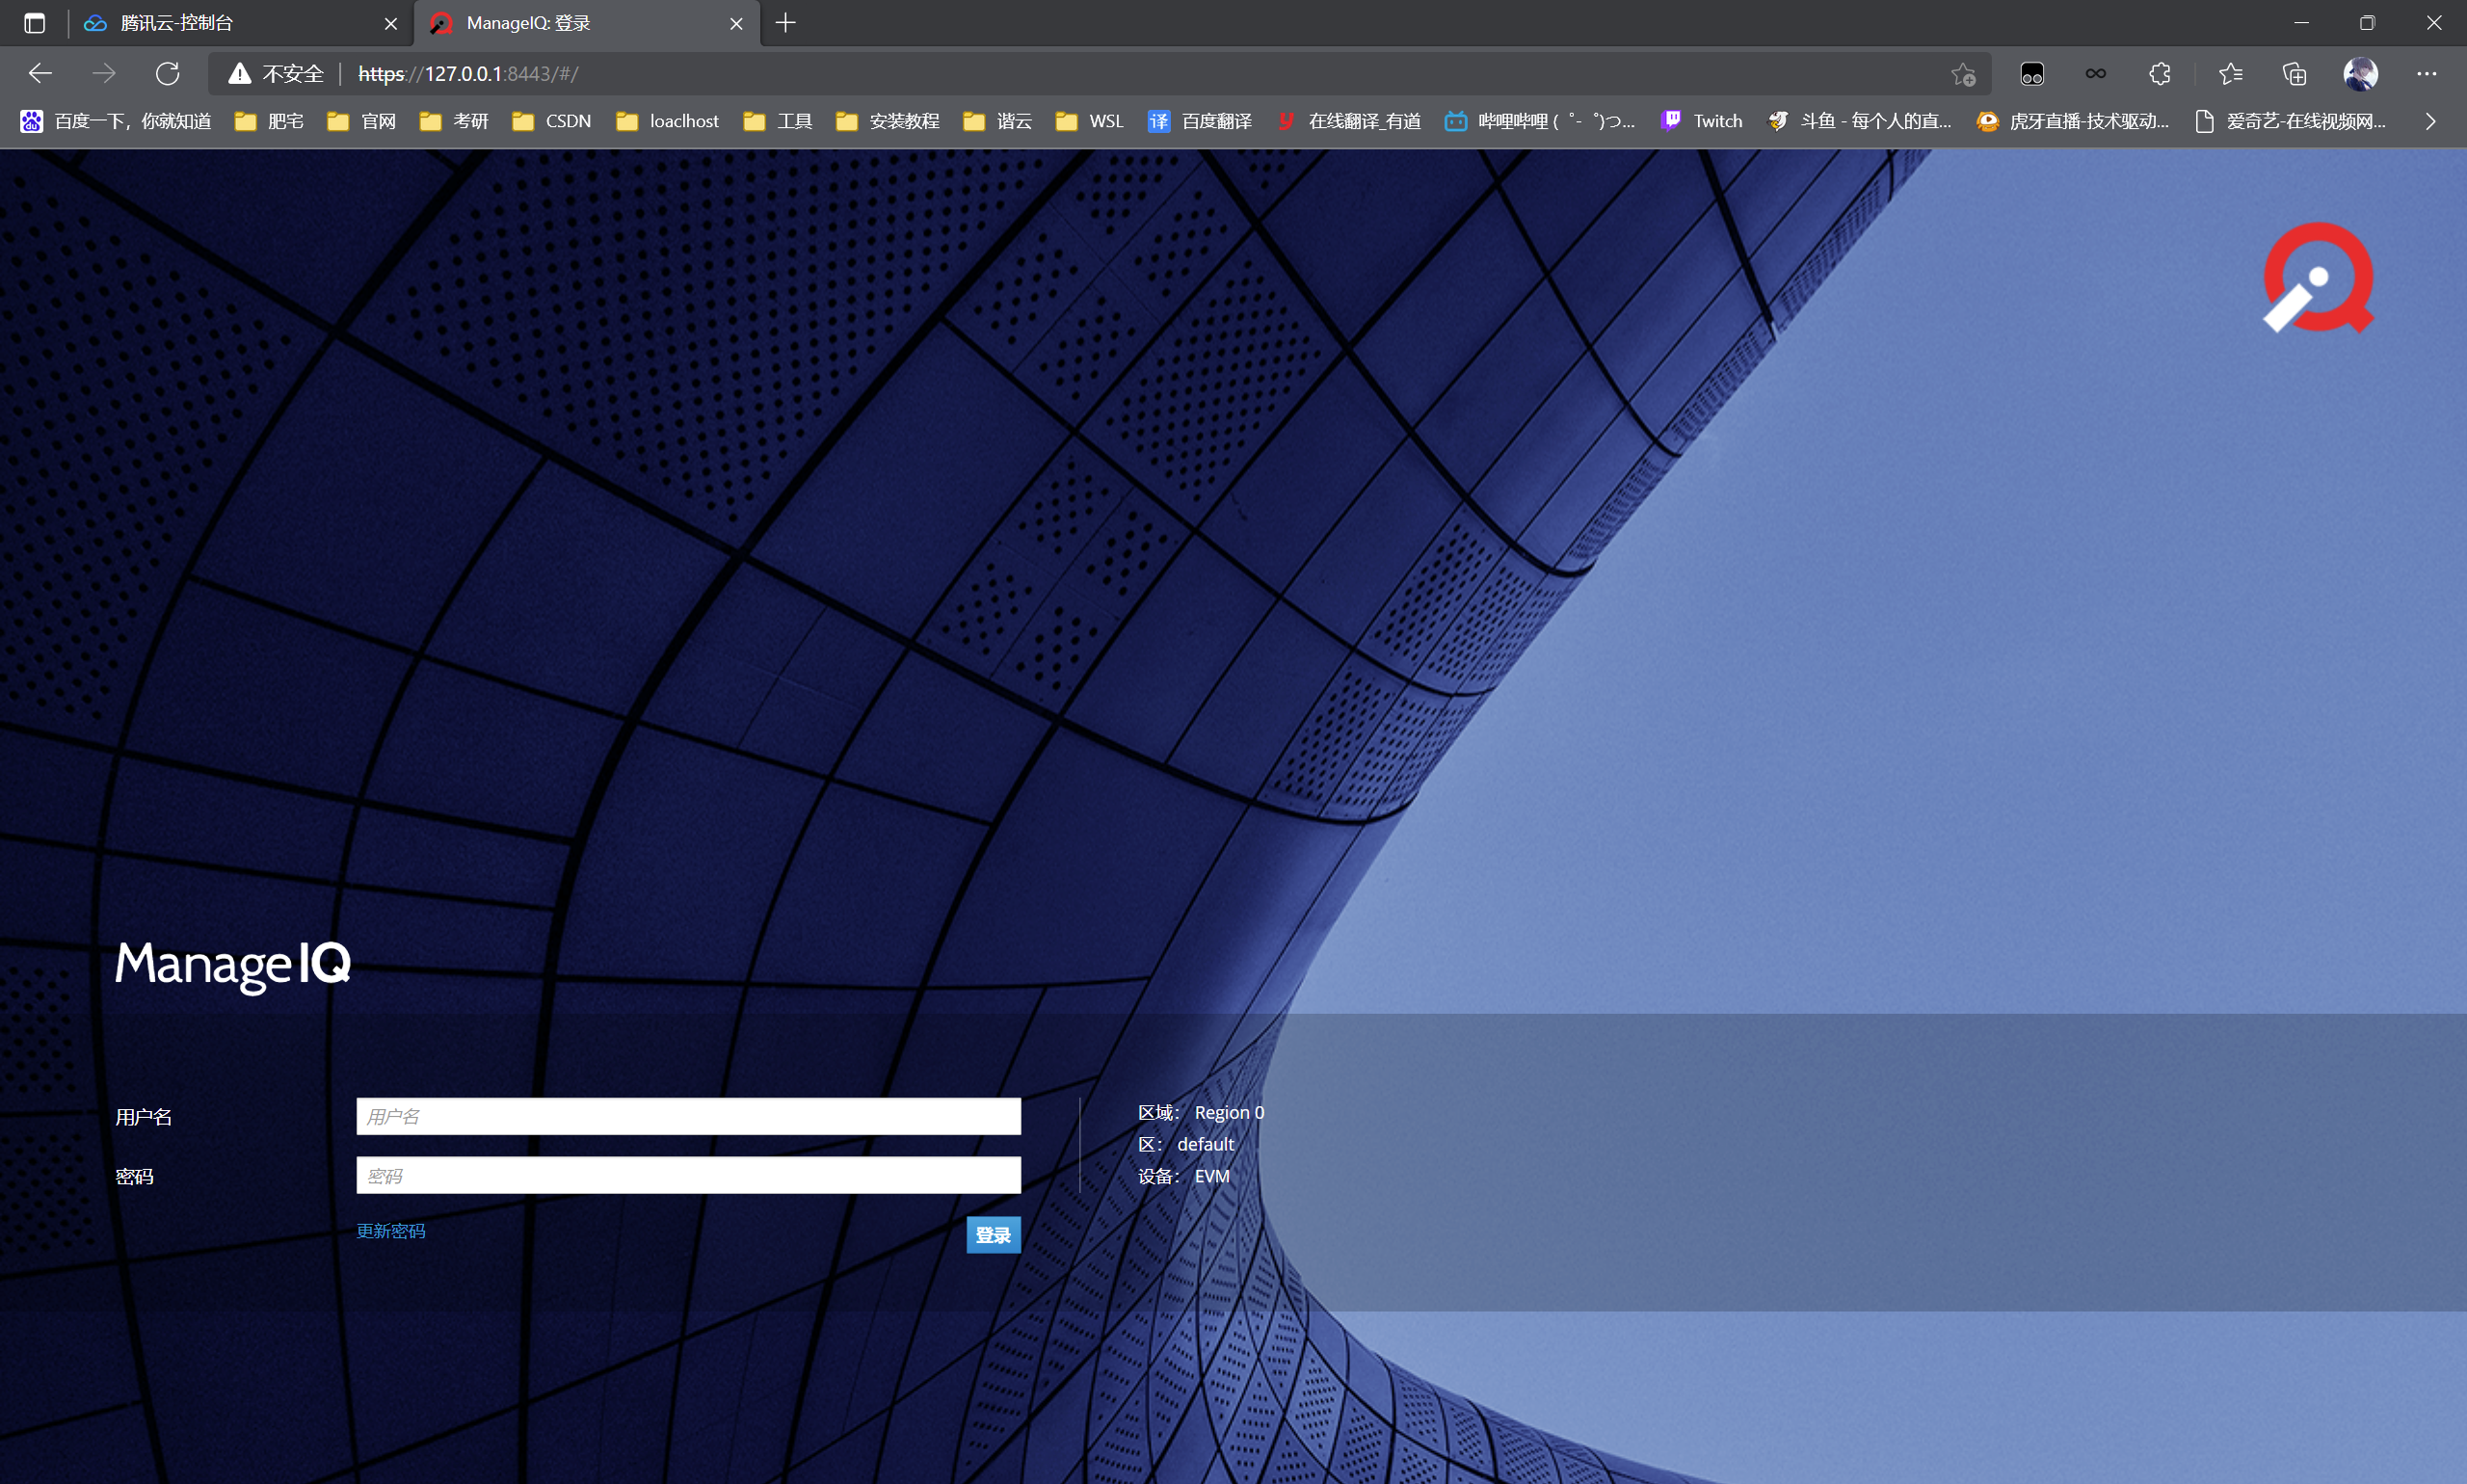The height and width of the screenshot is (1484, 2467).
Task: Add page to favorites star icon
Action: [1963, 74]
